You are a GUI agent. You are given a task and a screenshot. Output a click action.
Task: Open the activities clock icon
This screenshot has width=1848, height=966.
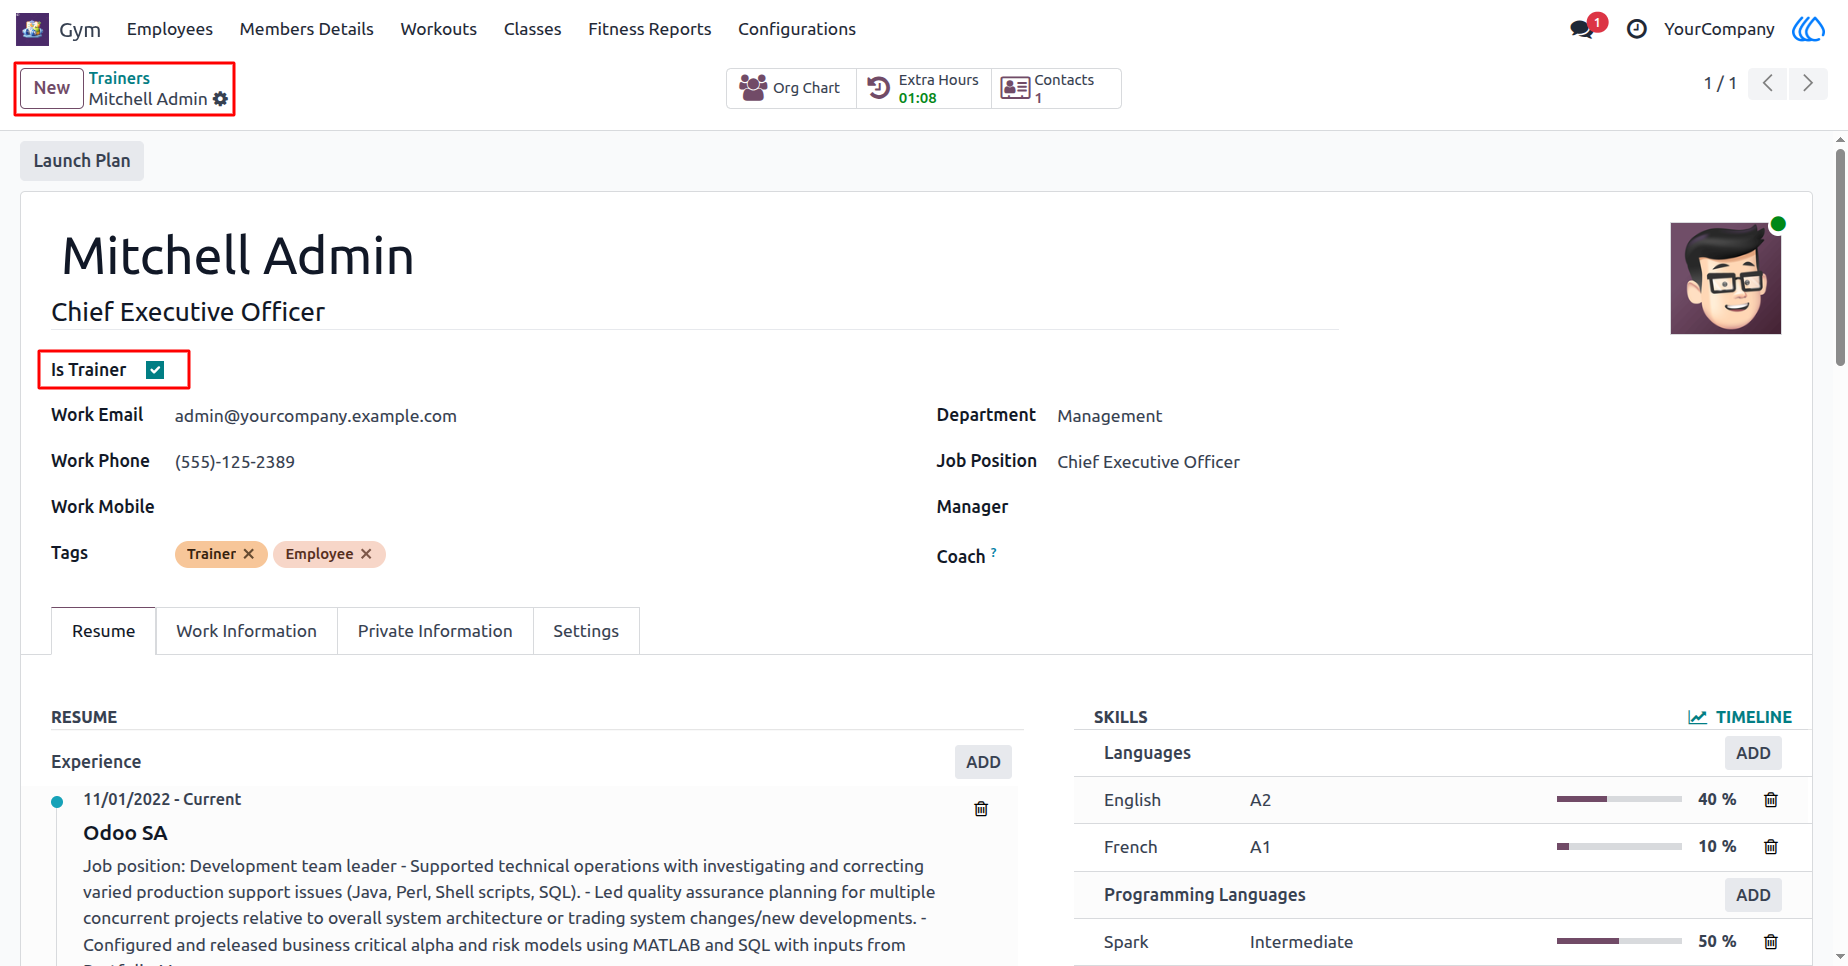(x=1637, y=29)
